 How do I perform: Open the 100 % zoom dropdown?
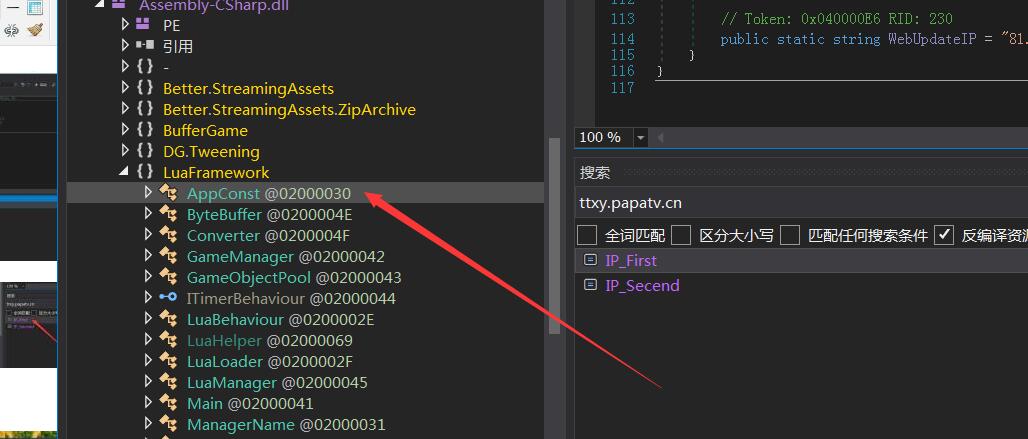[x=640, y=138]
